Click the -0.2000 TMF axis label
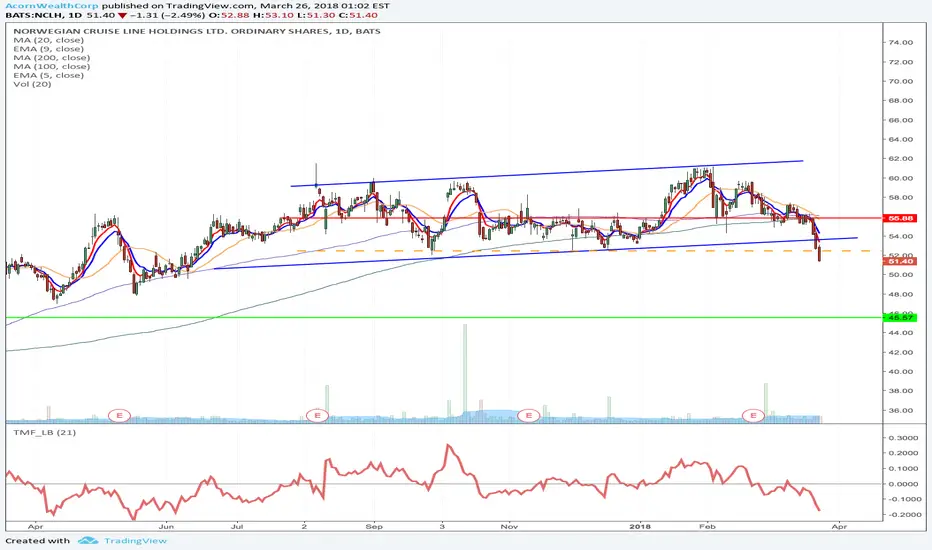The height and width of the screenshot is (550, 932). [902, 515]
